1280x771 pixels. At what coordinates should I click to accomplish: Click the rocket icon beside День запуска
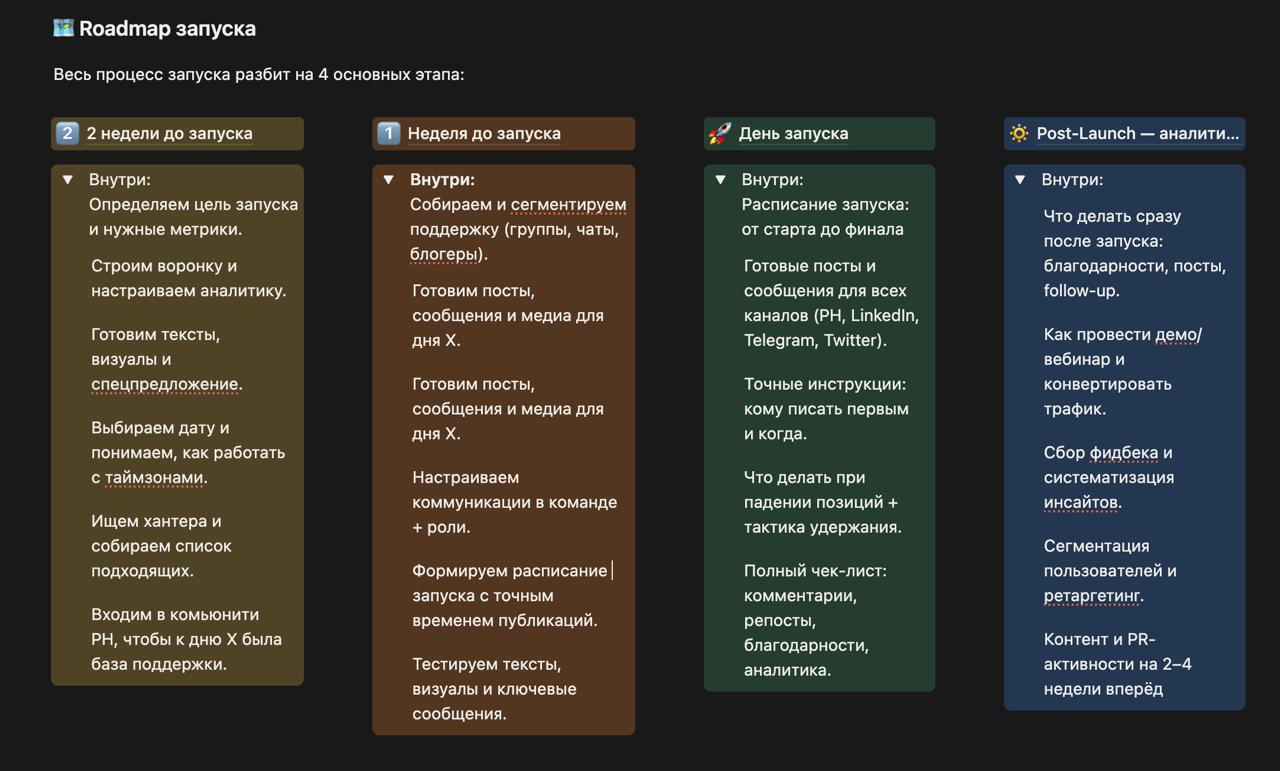(x=720, y=133)
